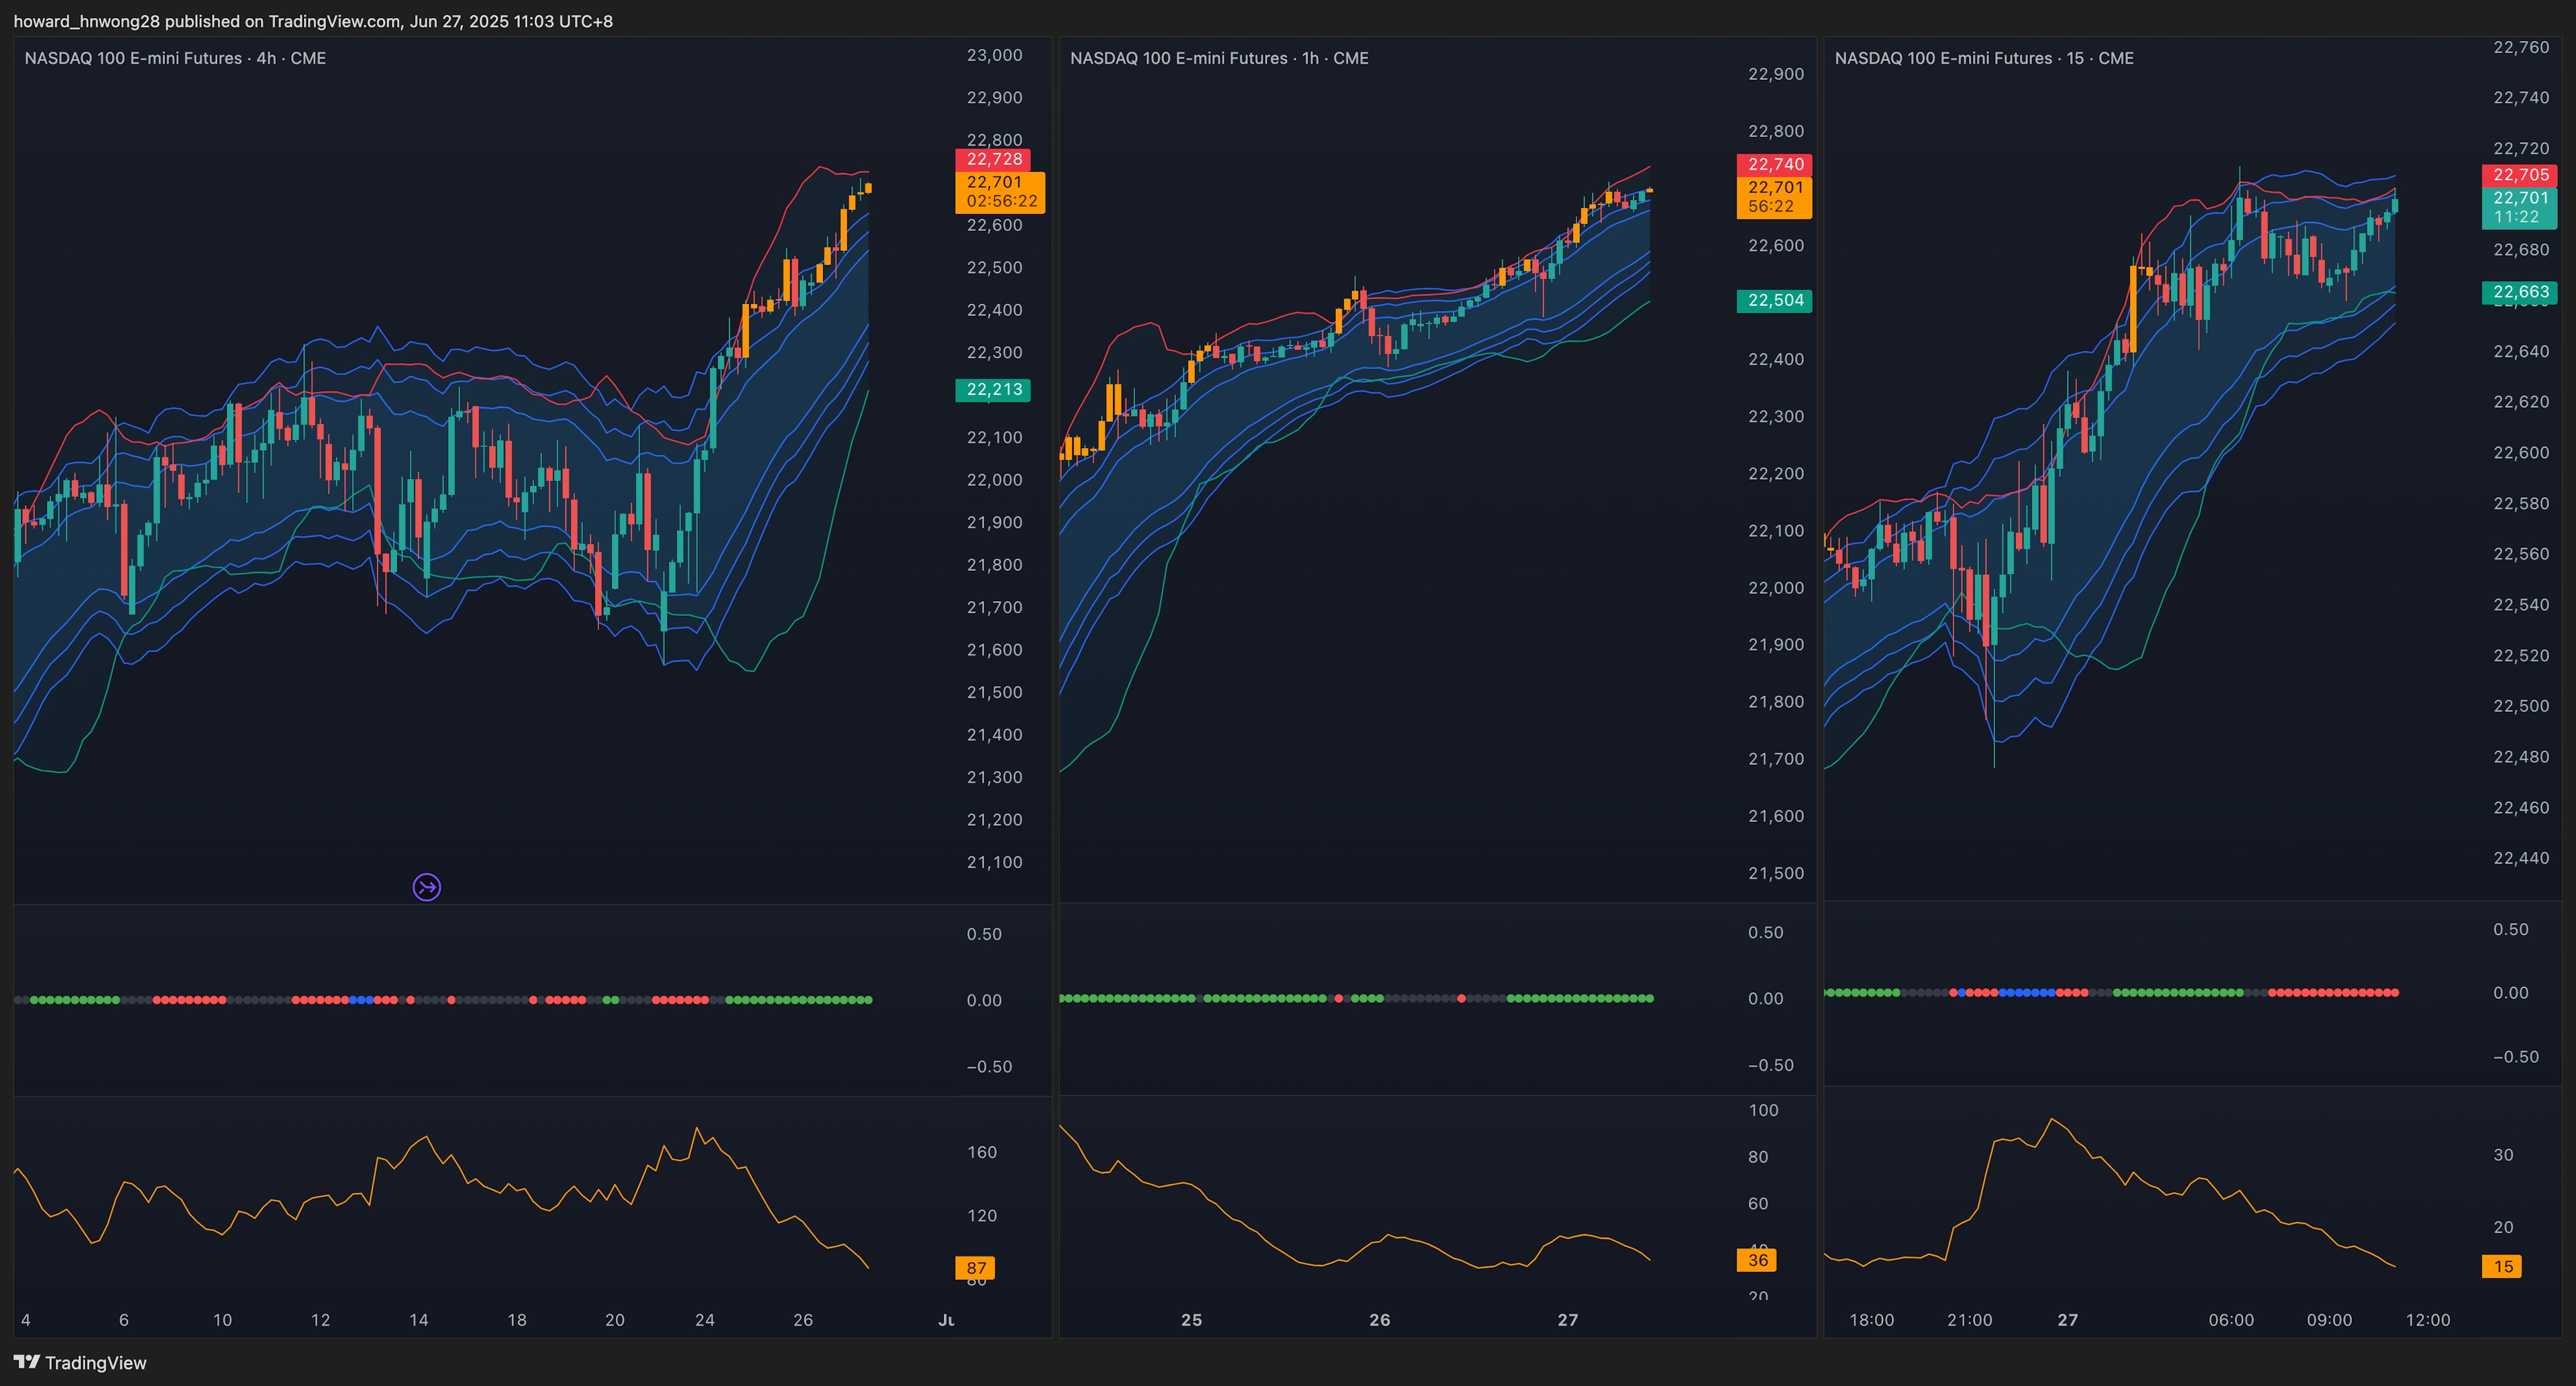Click orange 22,701 countdown label on 4h chart
The width and height of the screenshot is (2576, 1386).
point(1000,191)
